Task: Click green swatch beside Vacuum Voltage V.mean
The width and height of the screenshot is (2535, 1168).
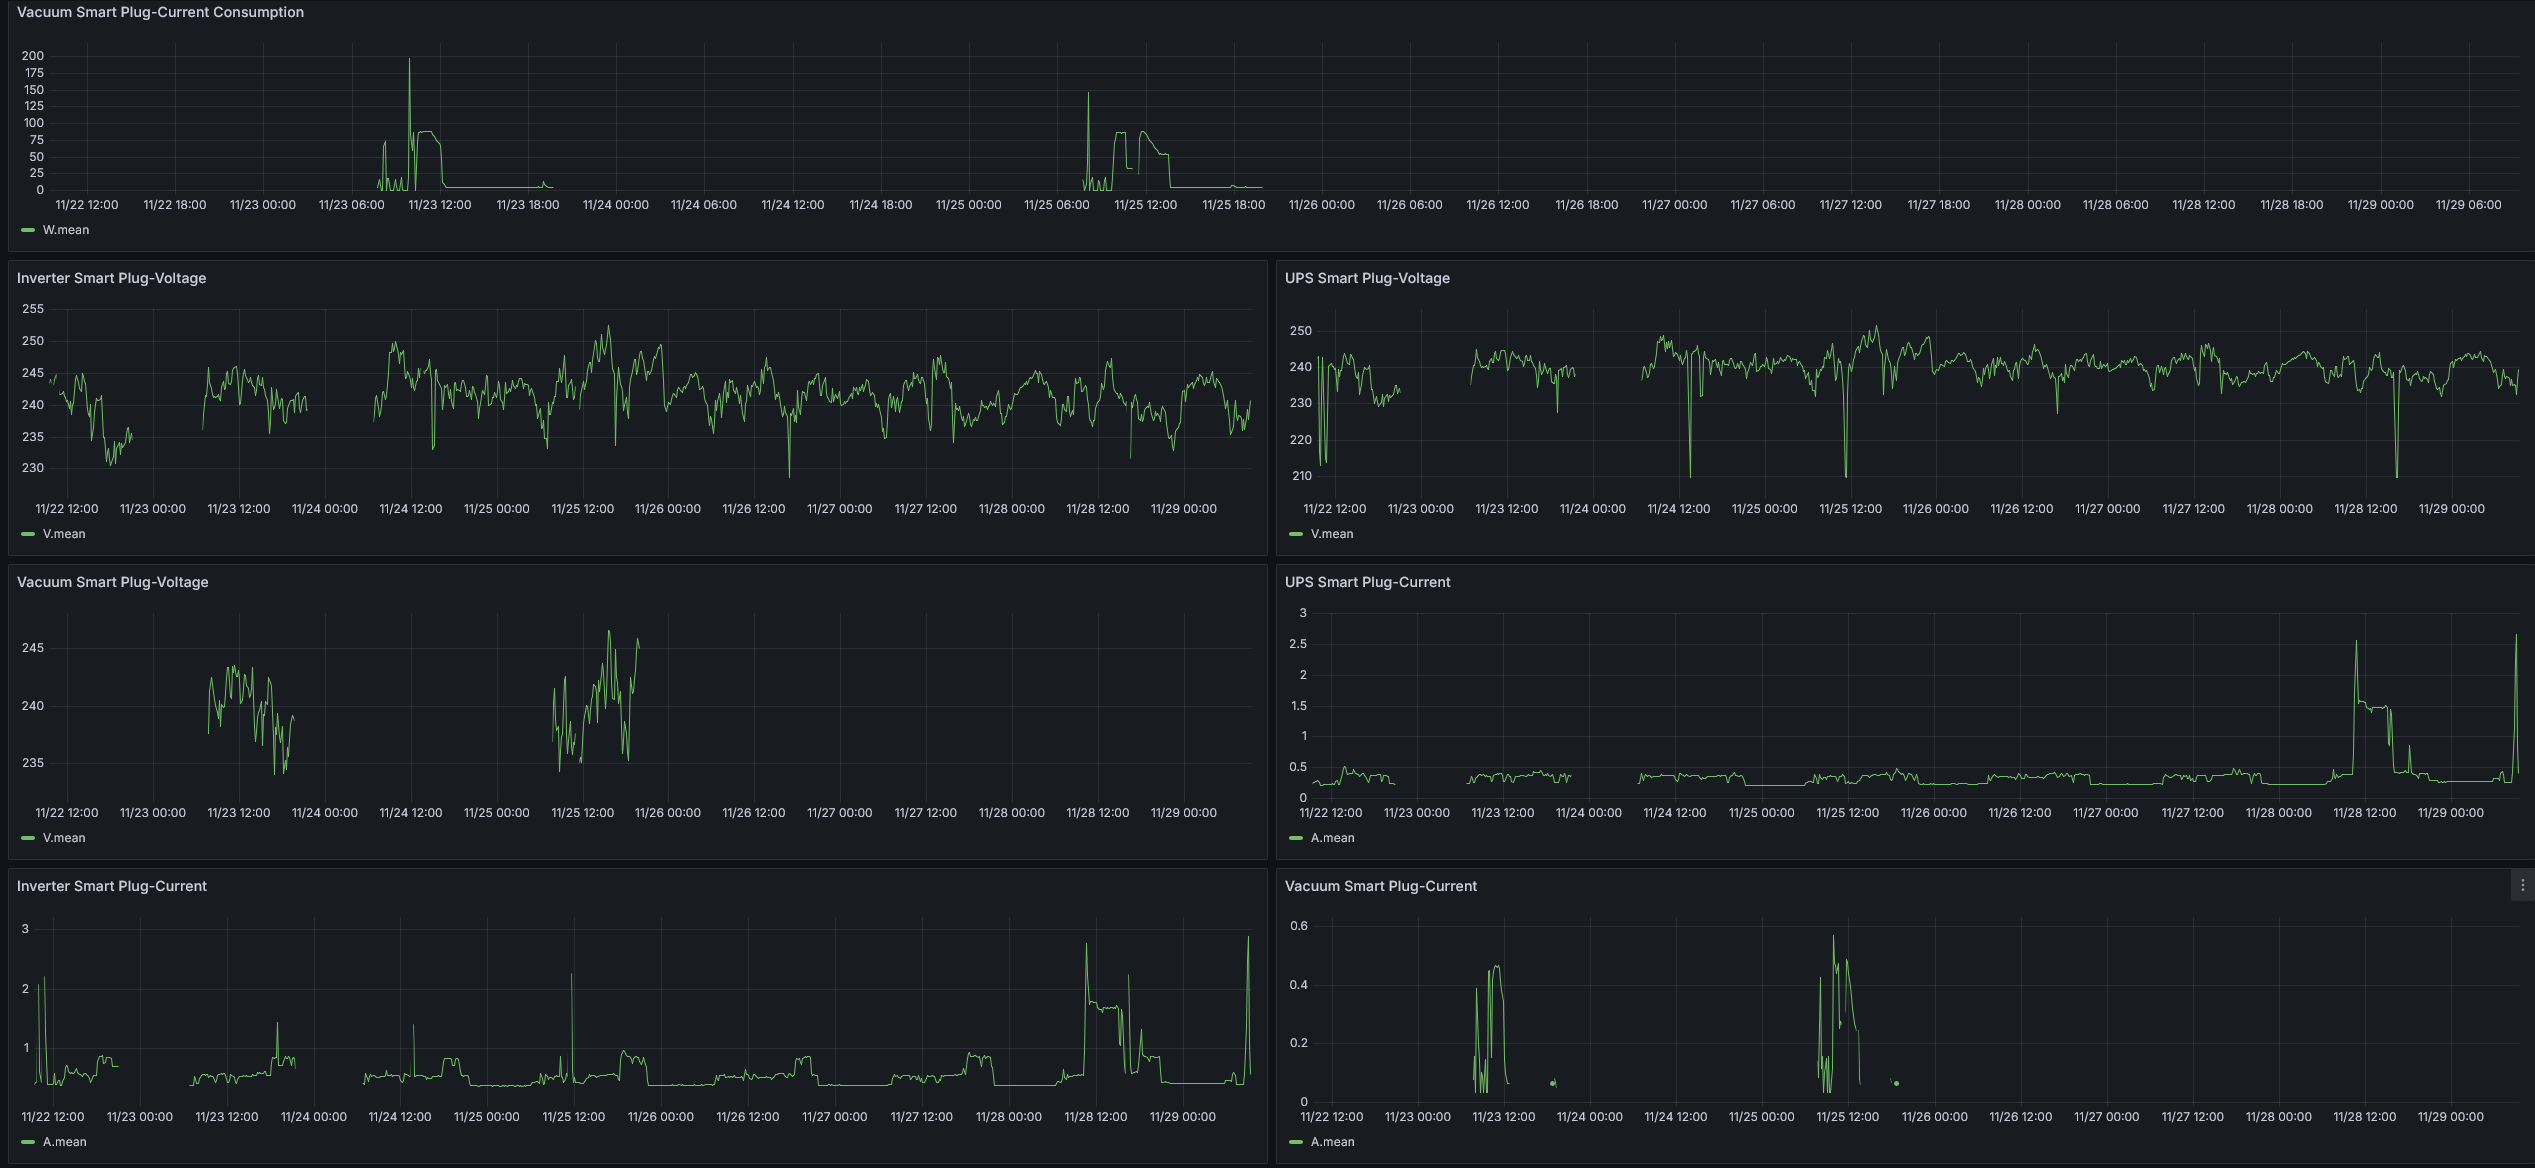Action: pyautogui.click(x=28, y=838)
